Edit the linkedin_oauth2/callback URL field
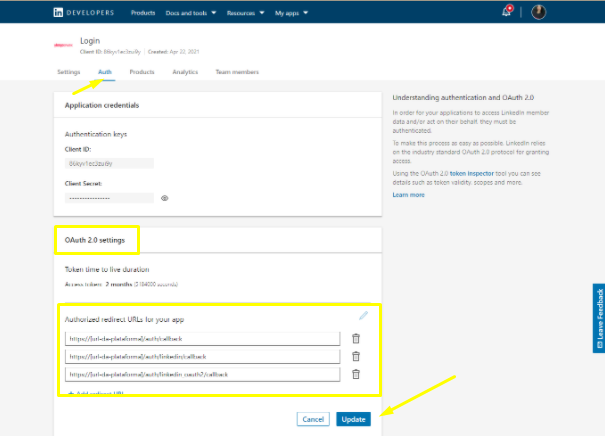This screenshot has width=605, height=436. (x=203, y=374)
